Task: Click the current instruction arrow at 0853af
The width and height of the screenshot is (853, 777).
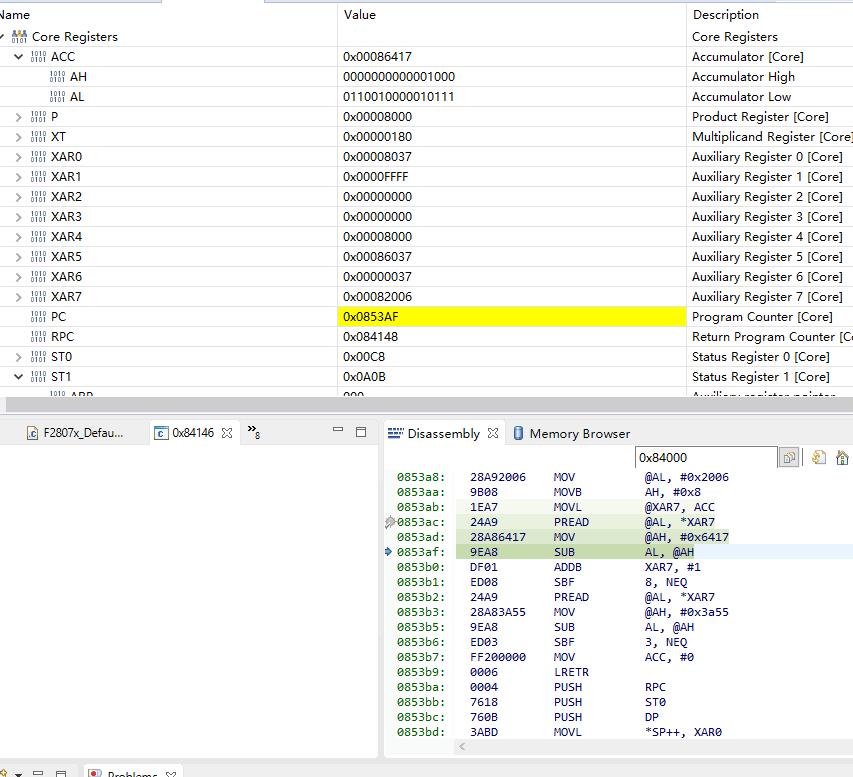Action: (388, 552)
